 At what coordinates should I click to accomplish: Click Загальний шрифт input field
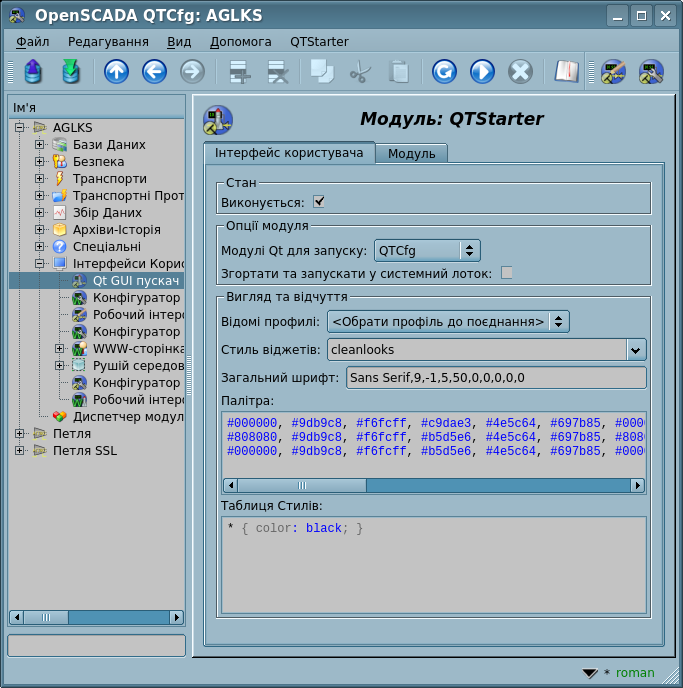[x=496, y=378]
